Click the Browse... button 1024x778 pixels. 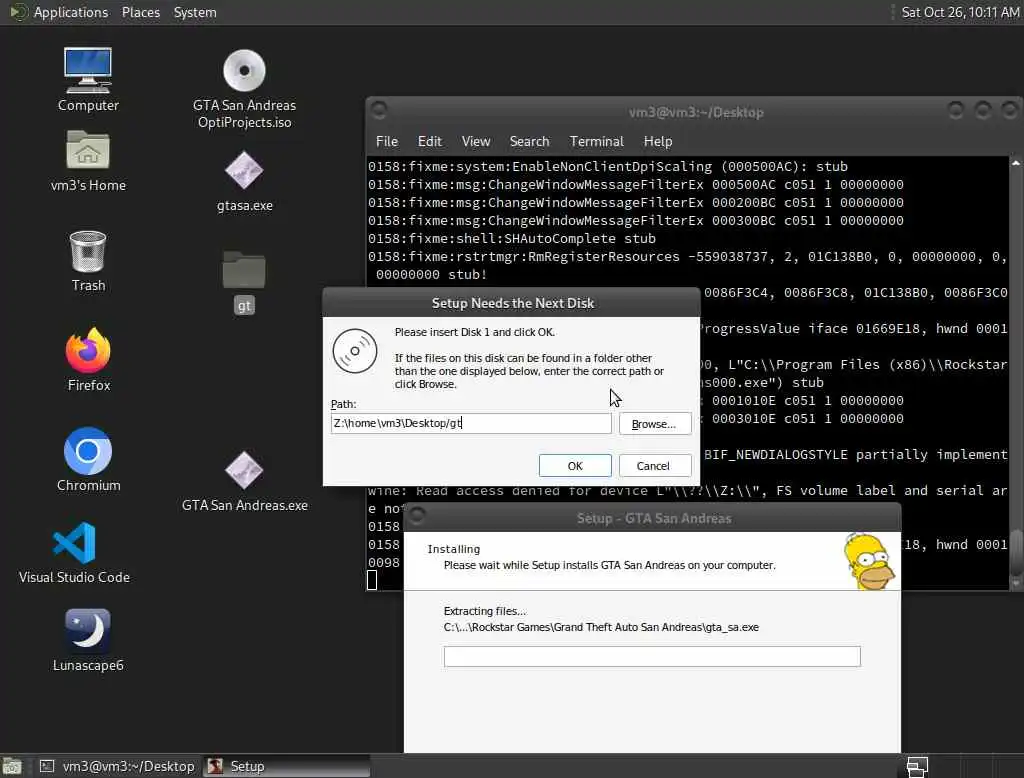pyautogui.click(x=654, y=424)
